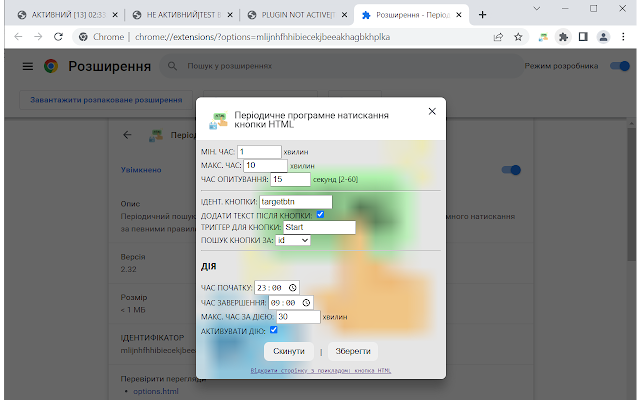Screen dimensions: 640x400
Task: Open a new tab with plus button
Action: (482, 15)
